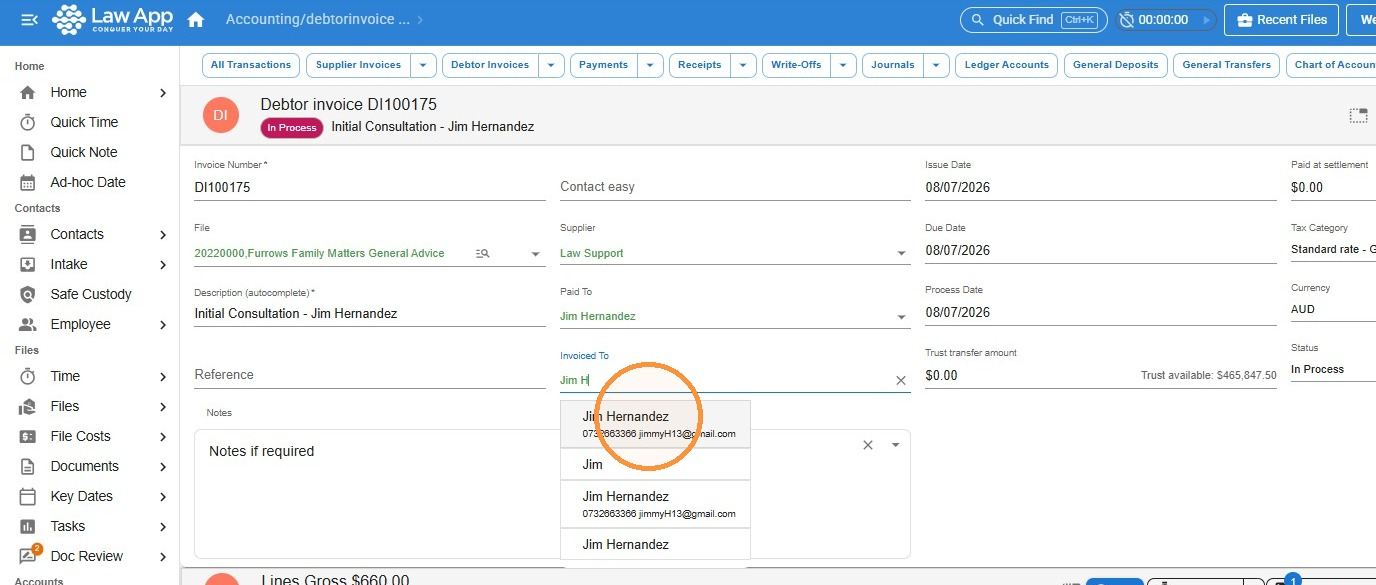Expand the breadcrumb chevron after Accounting/debtorinvoice
This screenshot has height=585, width=1376.
point(420,20)
